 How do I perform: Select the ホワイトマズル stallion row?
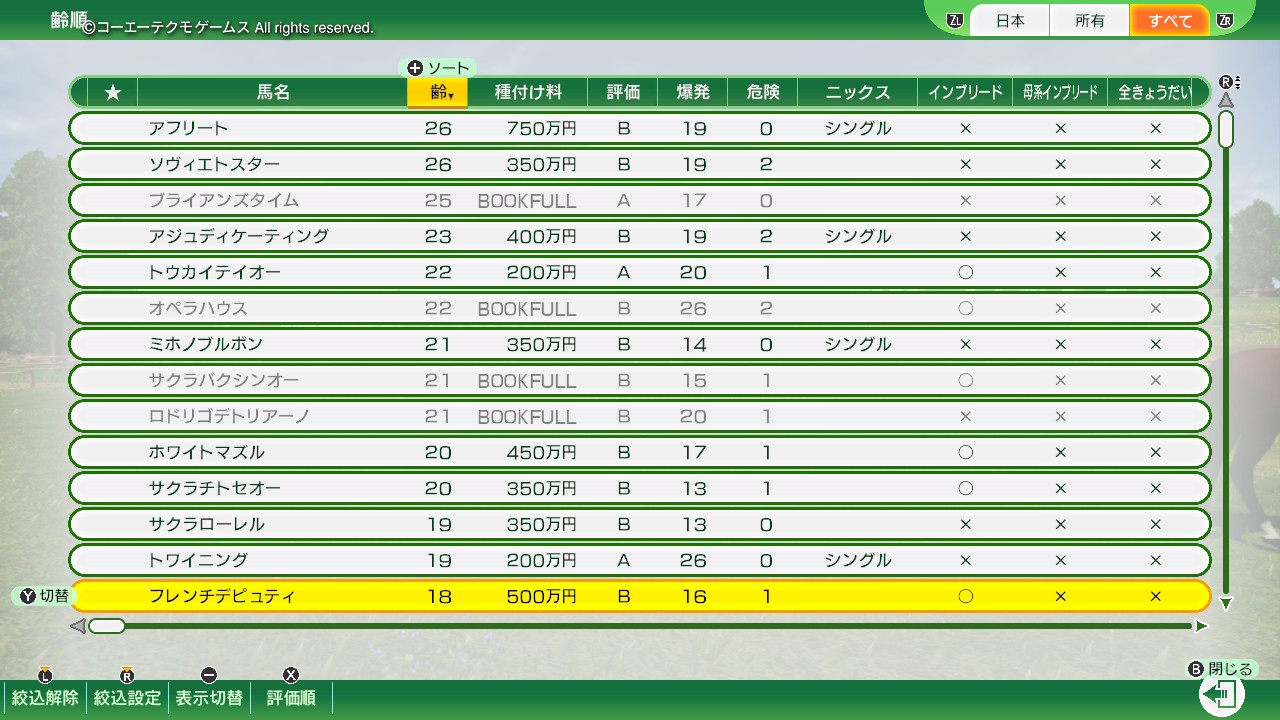(640, 452)
